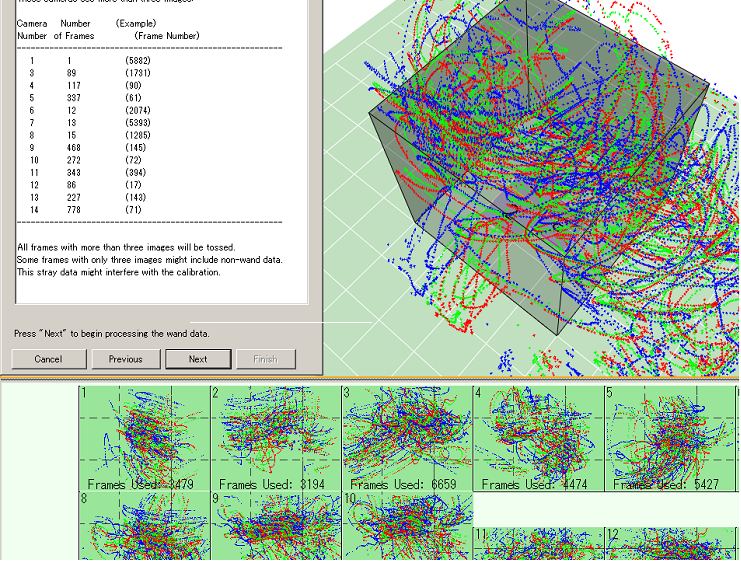Select example frame number (5882) for camera 1
Viewport: 741px width, 561px height.
pyautogui.click(x=138, y=60)
